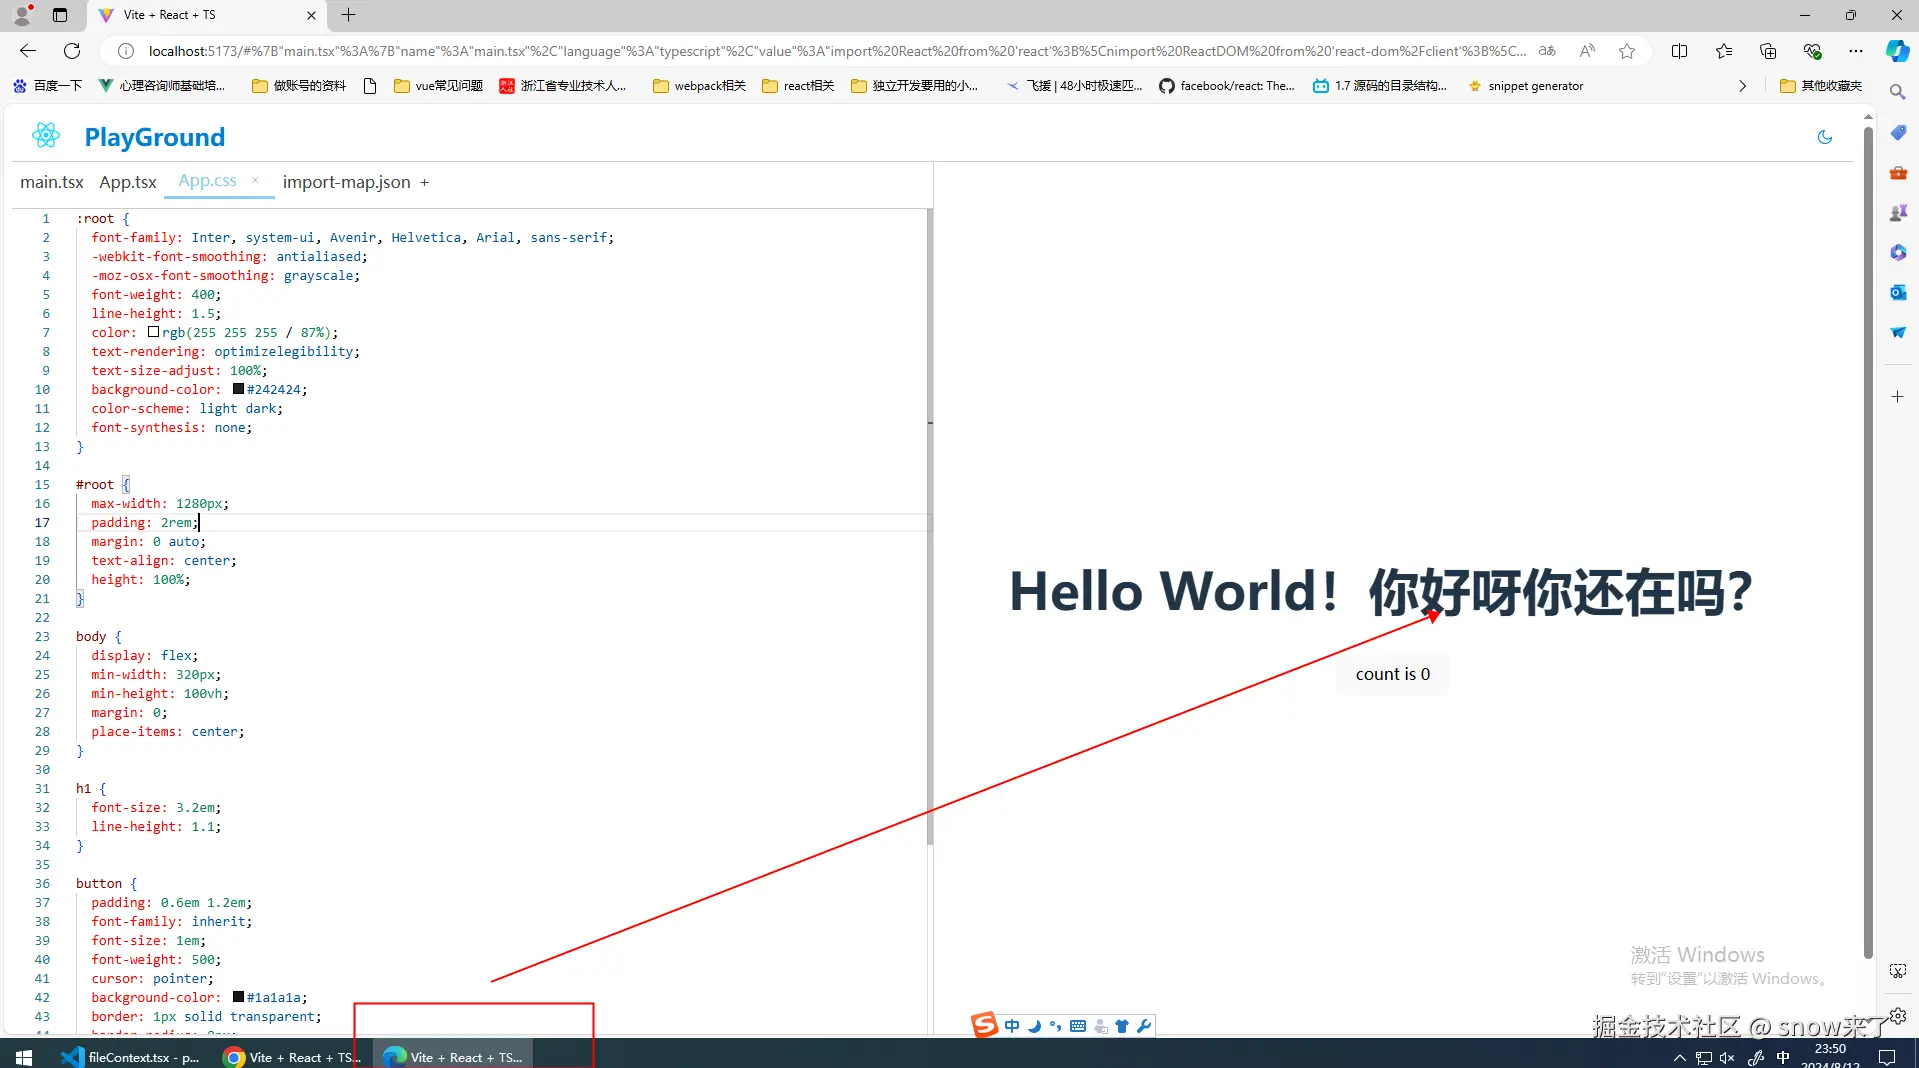1919x1068 pixels.
Task: Open the Collections panel
Action: click(x=1768, y=51)
